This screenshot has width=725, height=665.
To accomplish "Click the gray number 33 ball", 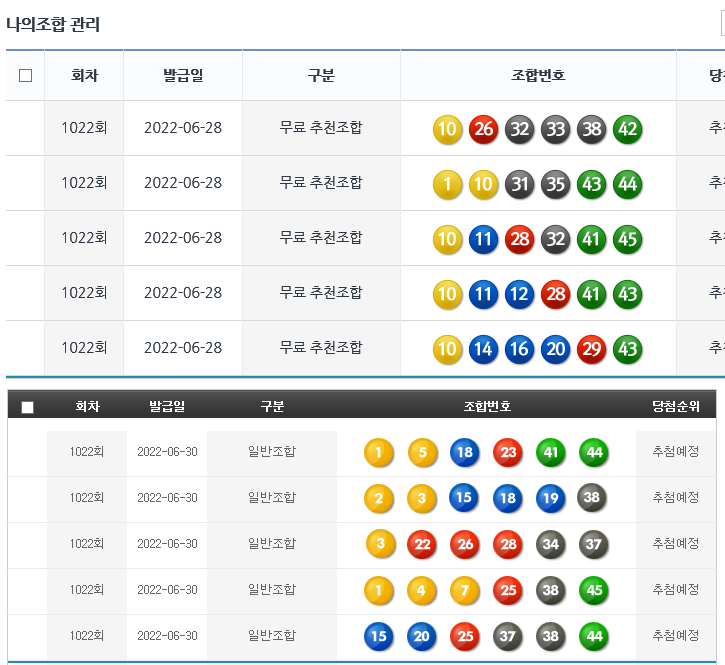I will click(x=556, y=129).
